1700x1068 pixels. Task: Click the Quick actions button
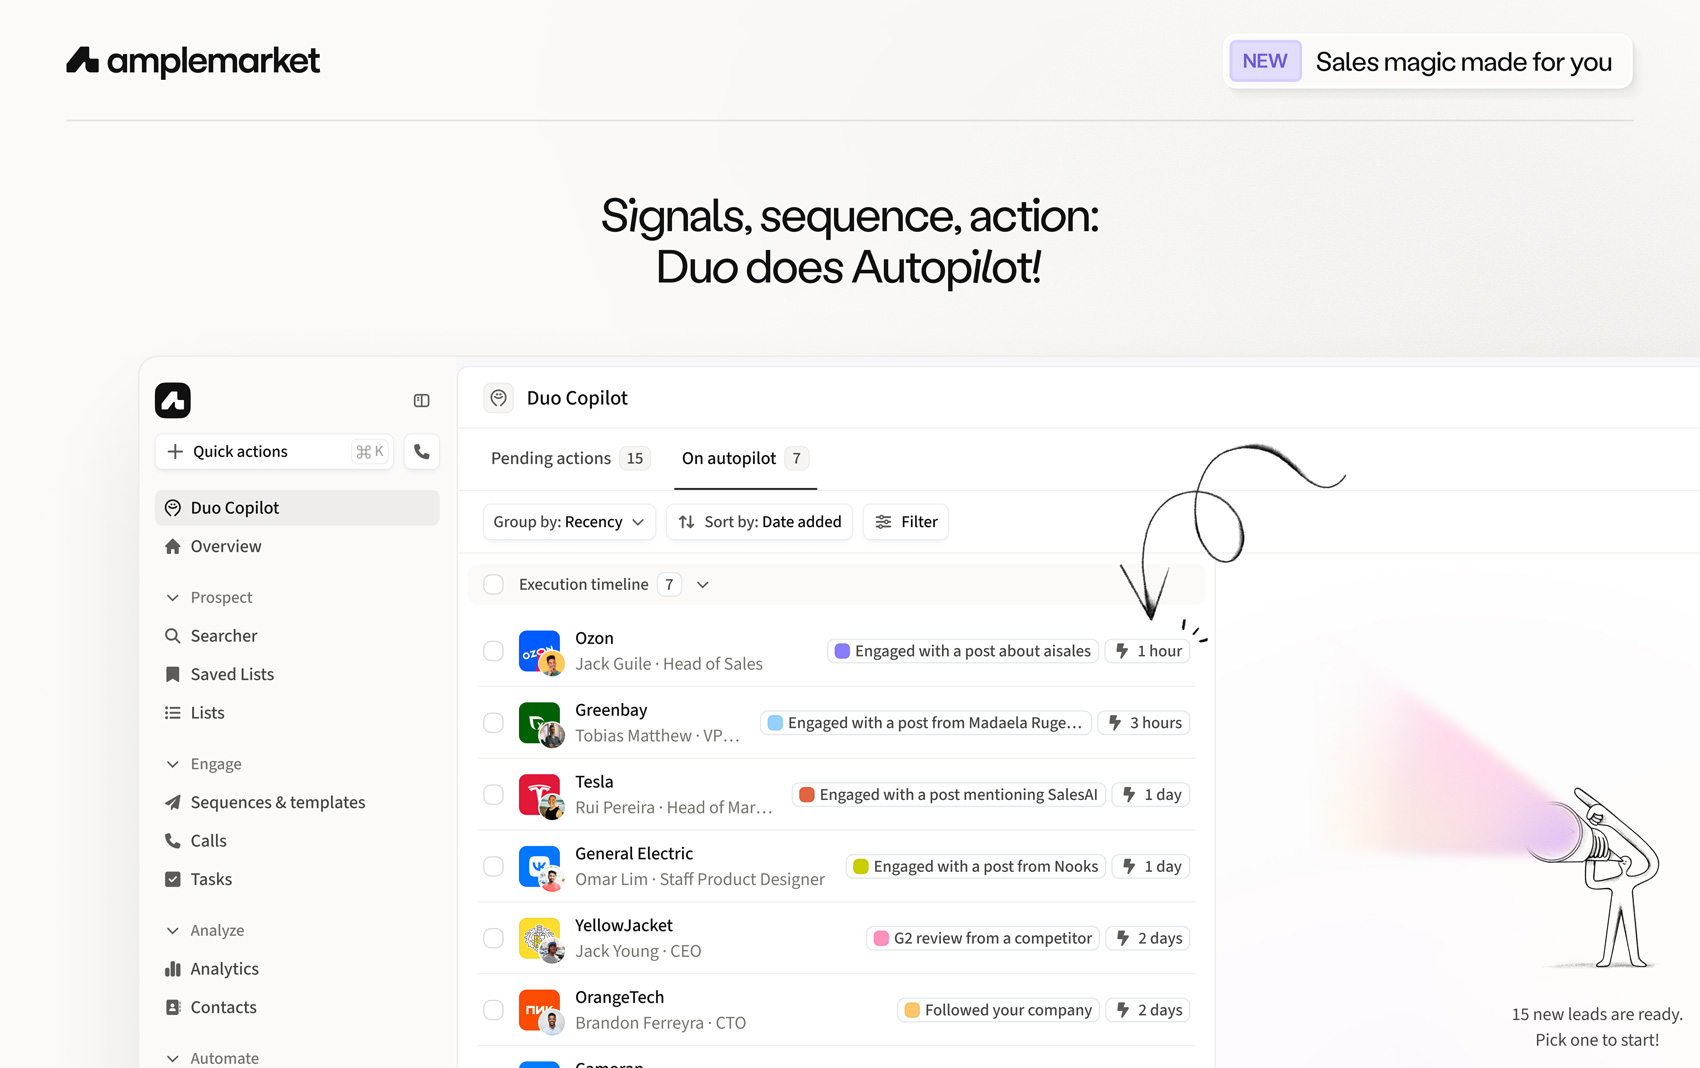coord(274,452)
